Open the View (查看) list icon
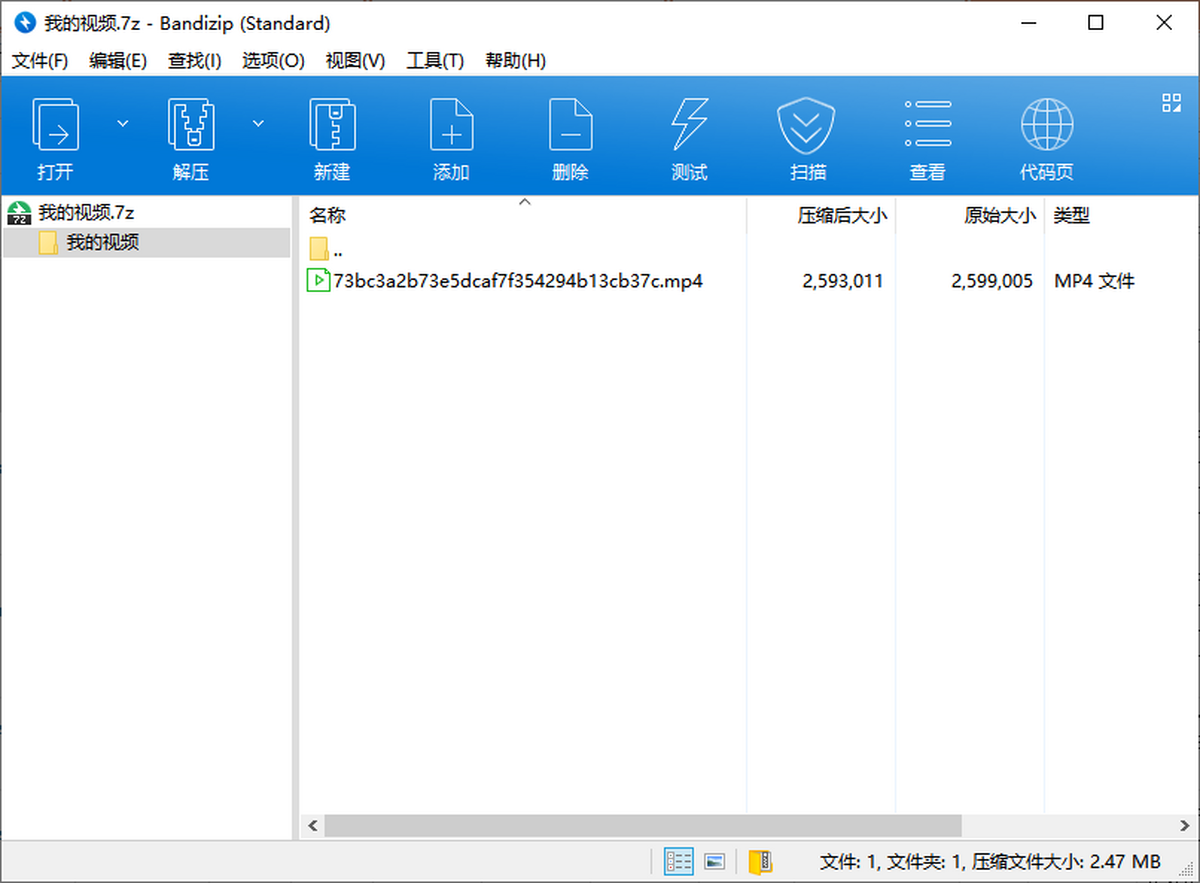Screen dimensions: 1200x883 [x=927, y=125]
